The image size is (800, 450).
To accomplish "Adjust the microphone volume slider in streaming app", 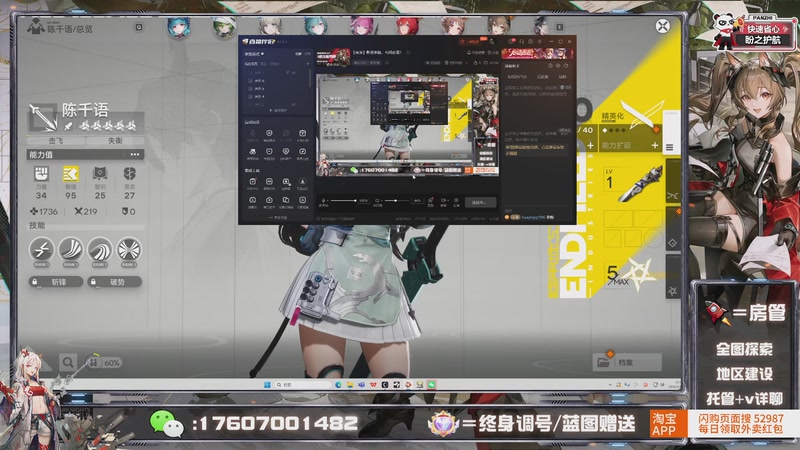I will (343, 201).
